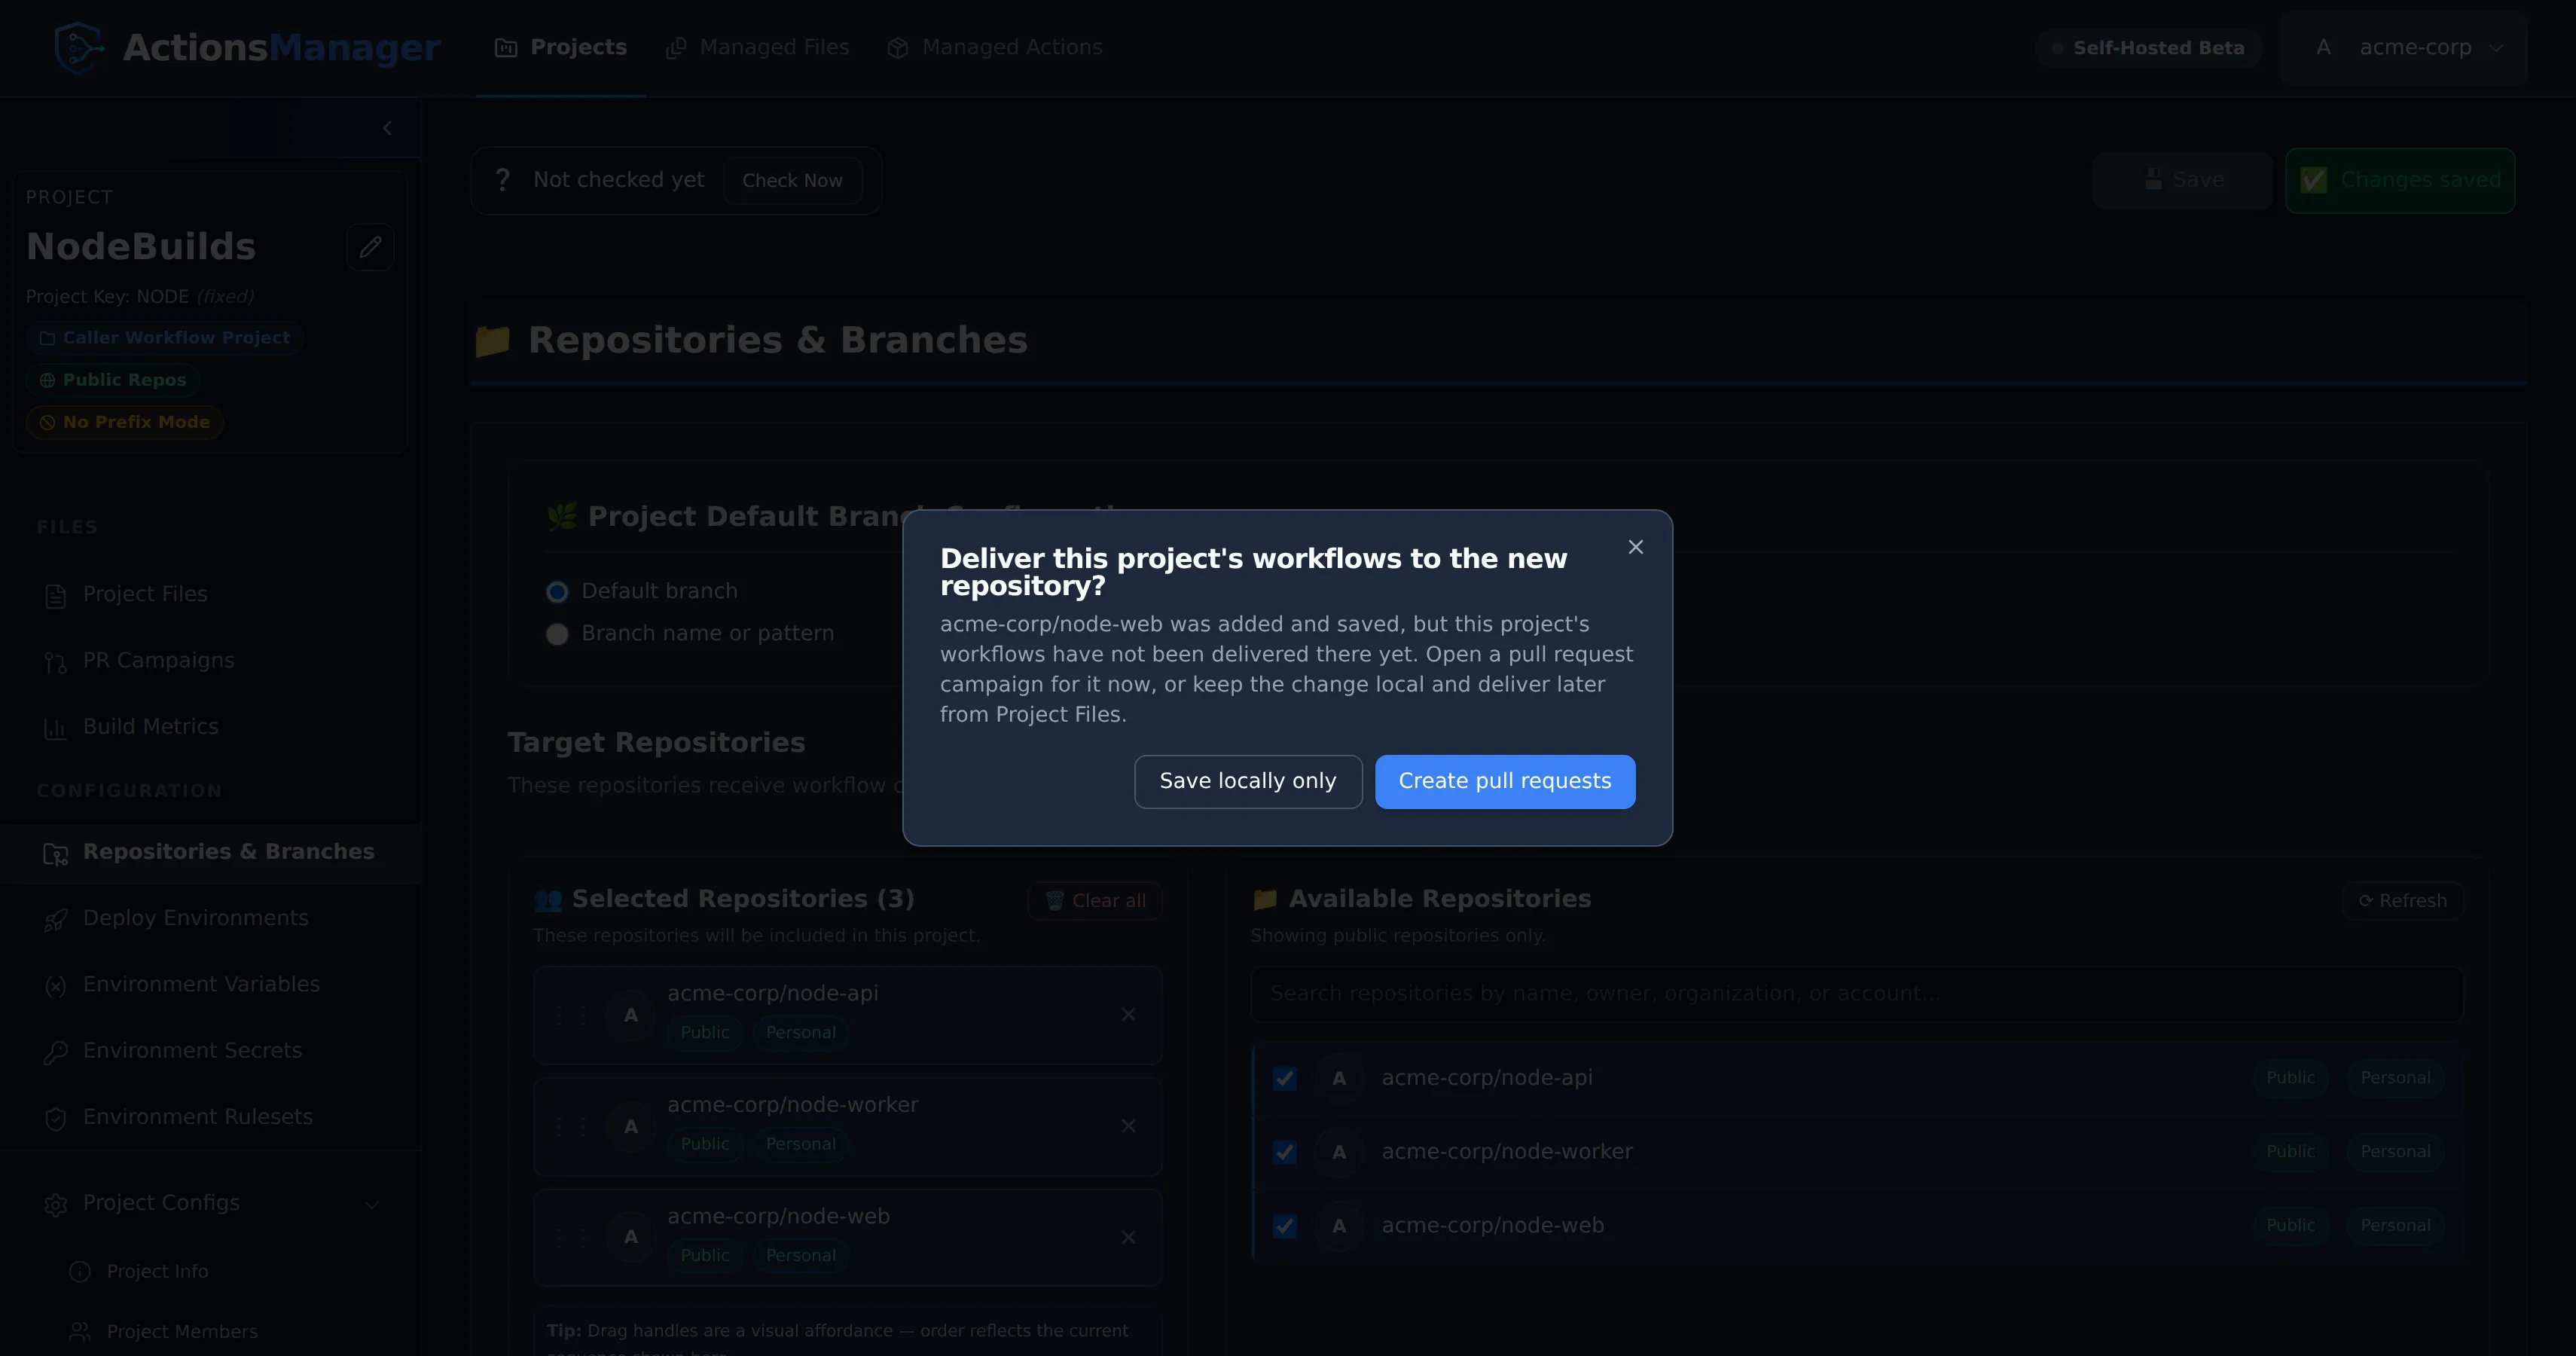This screenshot has width=2576, height=1356.
Task: Select the Default branch radio option
Action: [x=557, y=592]
